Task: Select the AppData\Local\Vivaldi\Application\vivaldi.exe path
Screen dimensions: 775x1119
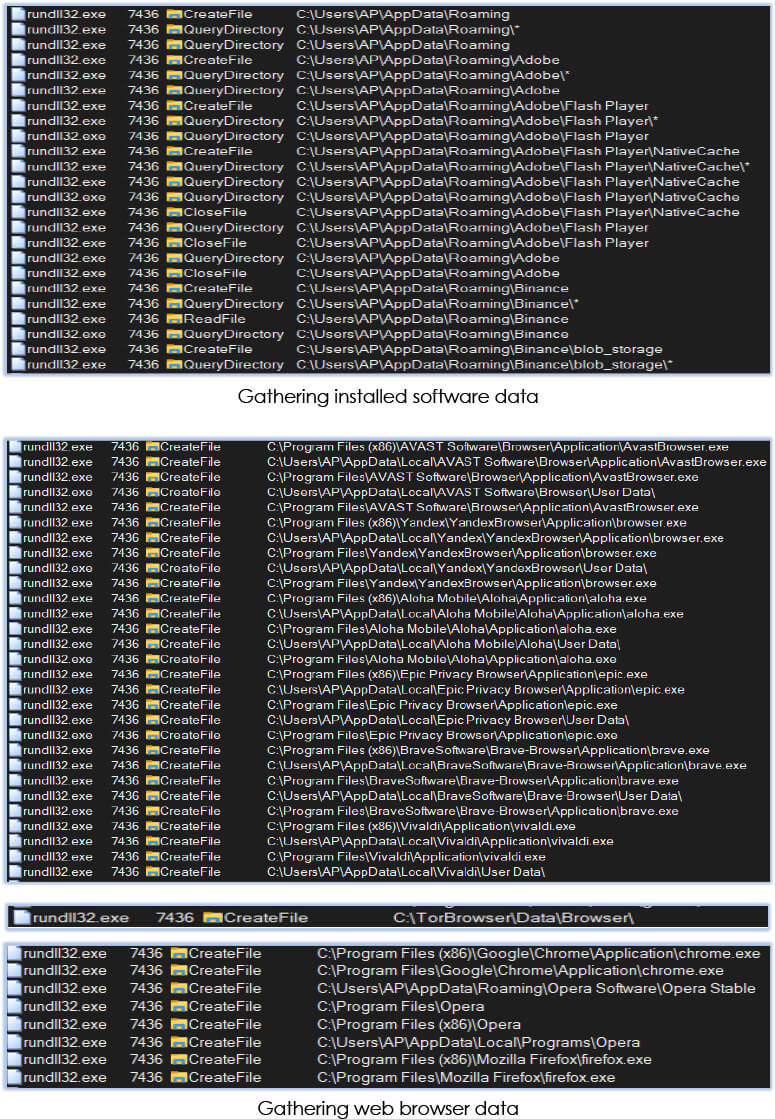Action: [440, 841]
